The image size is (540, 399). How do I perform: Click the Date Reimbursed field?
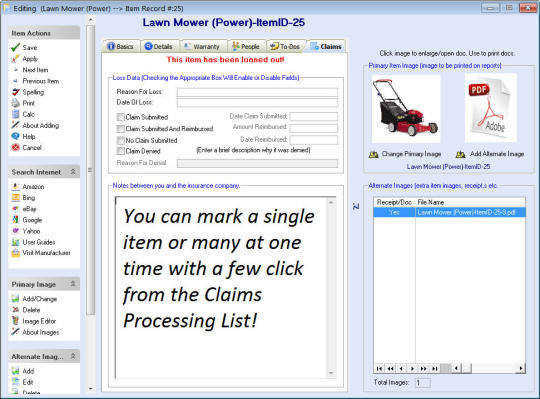click(313, 139)
